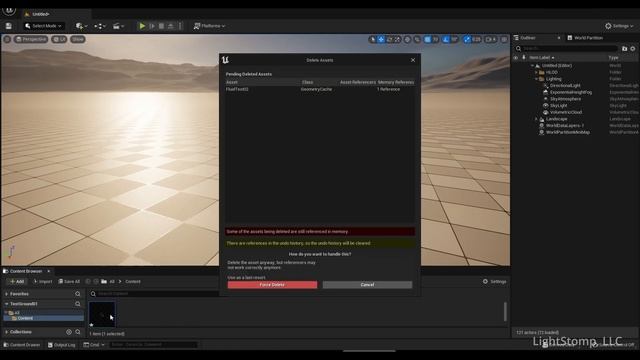
Task: Expand the HLOD folder in Outliner
Action: pos(536,72)
